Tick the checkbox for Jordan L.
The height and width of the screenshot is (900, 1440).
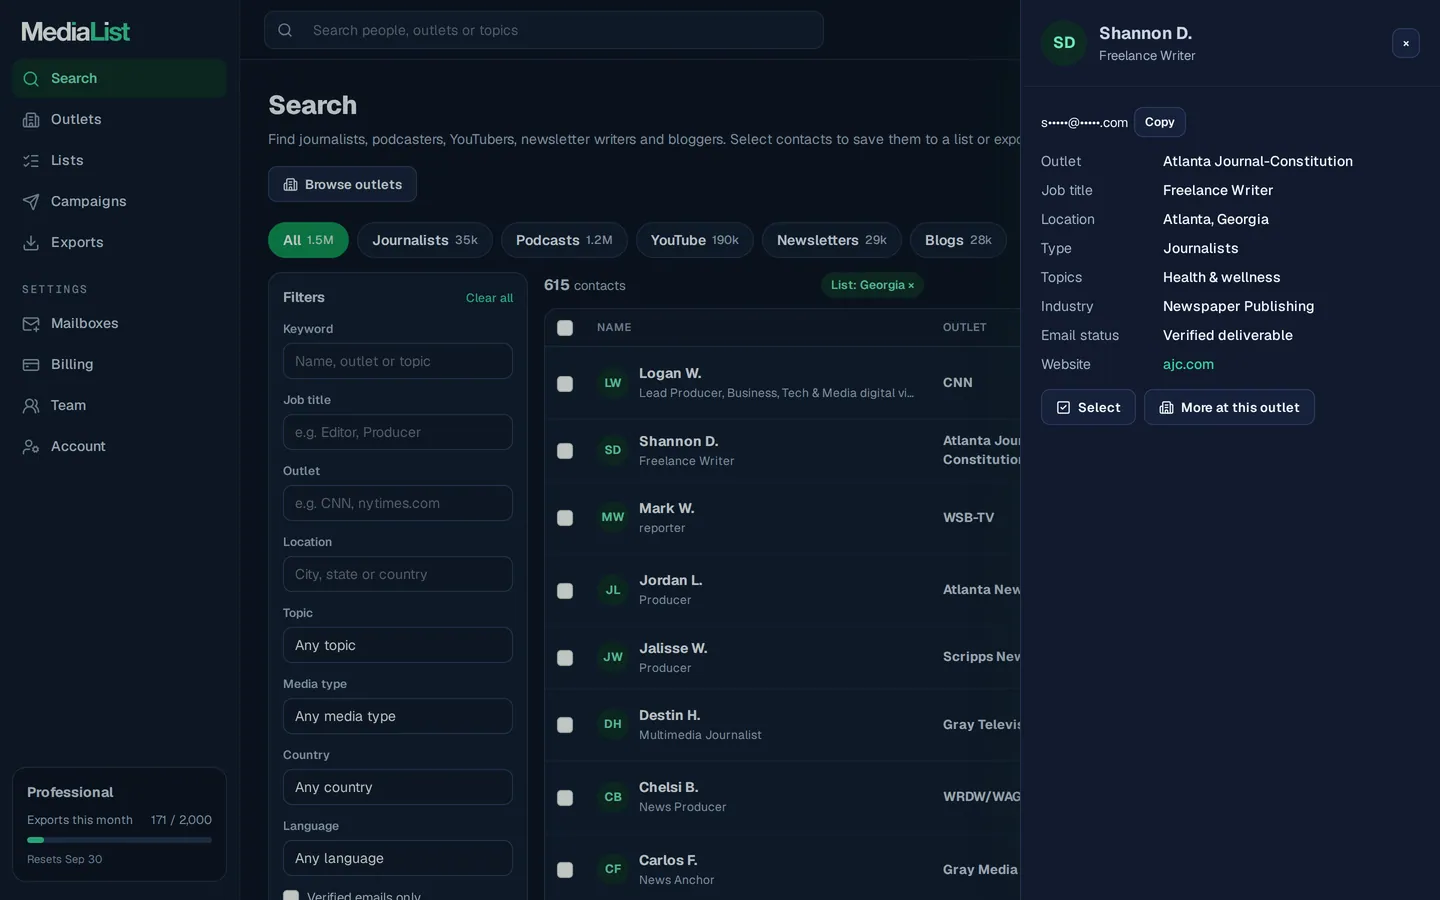[565, 591]
